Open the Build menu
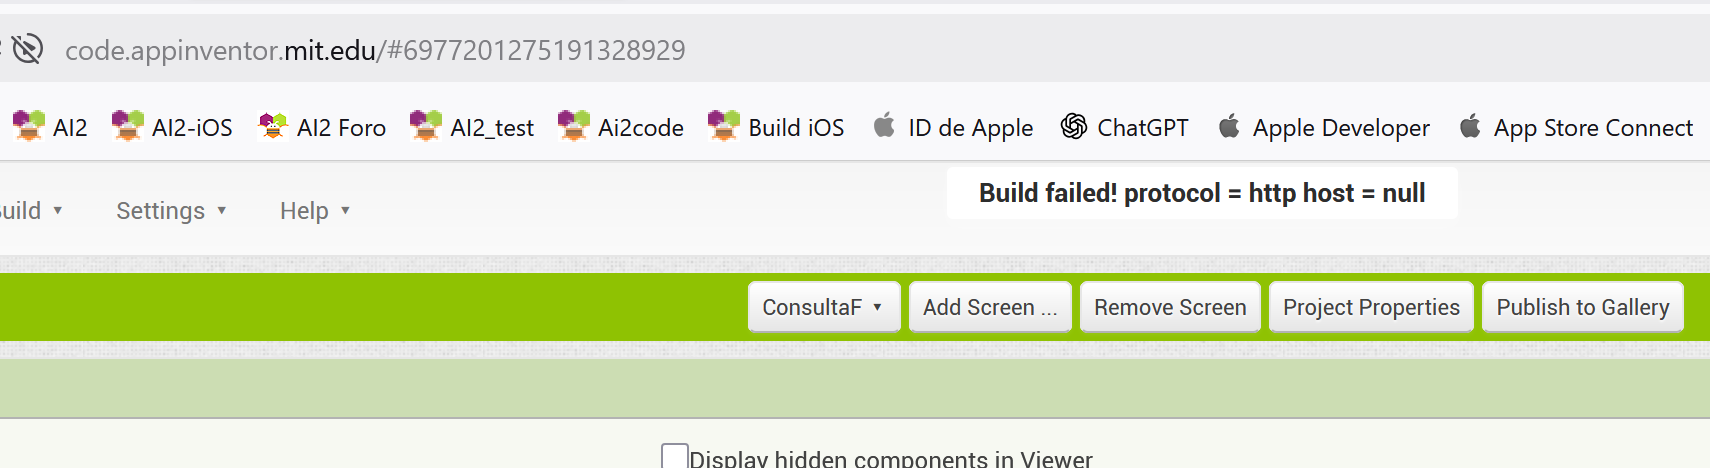 click(x=30, y=211)
